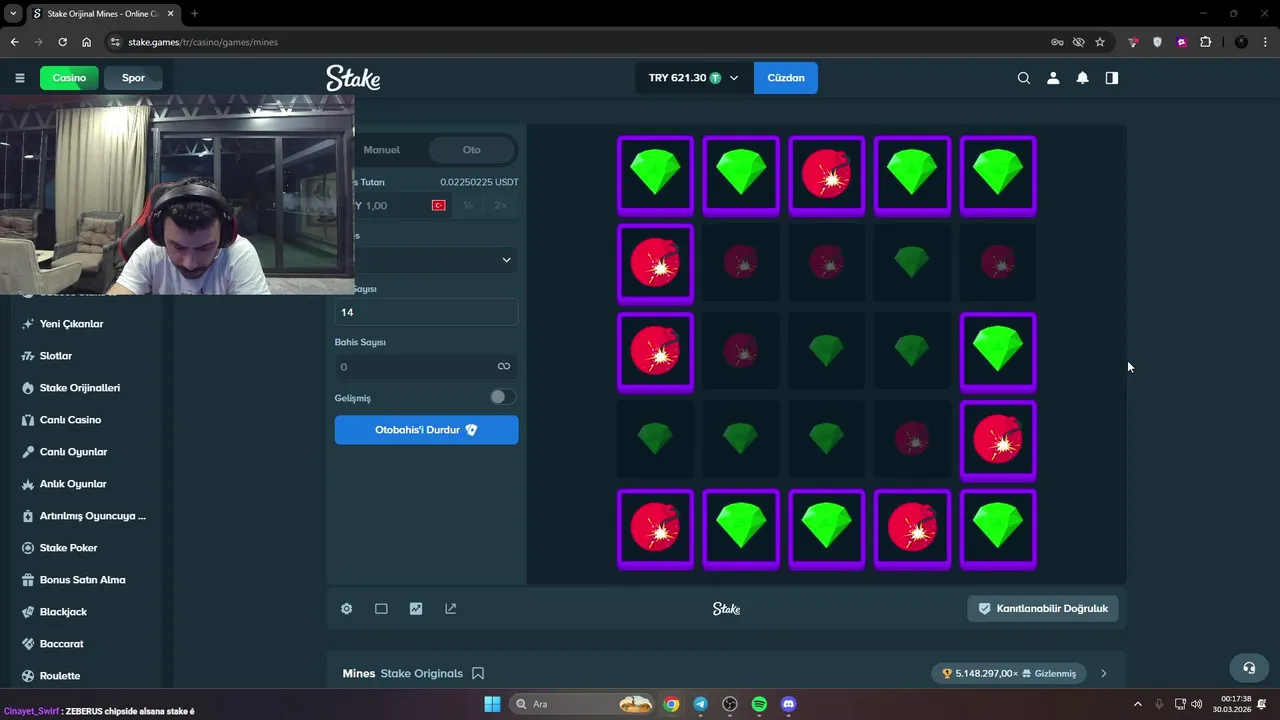Open live support headset icon
Viewport: 1280px width, 720px height.
click(1249, 667)
